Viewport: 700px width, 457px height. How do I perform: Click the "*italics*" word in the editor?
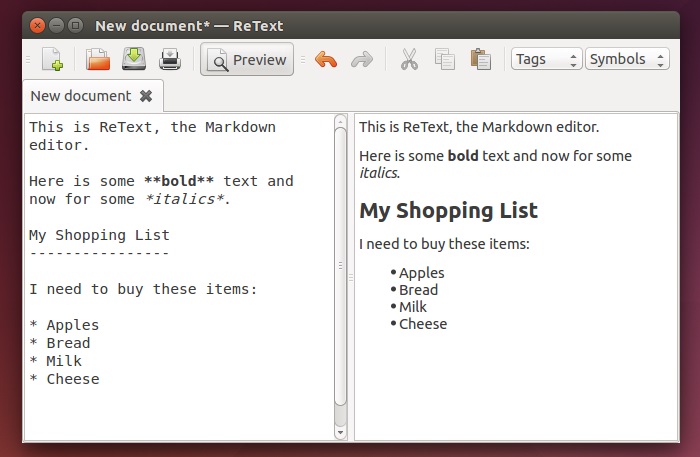[x=184, y=199]
